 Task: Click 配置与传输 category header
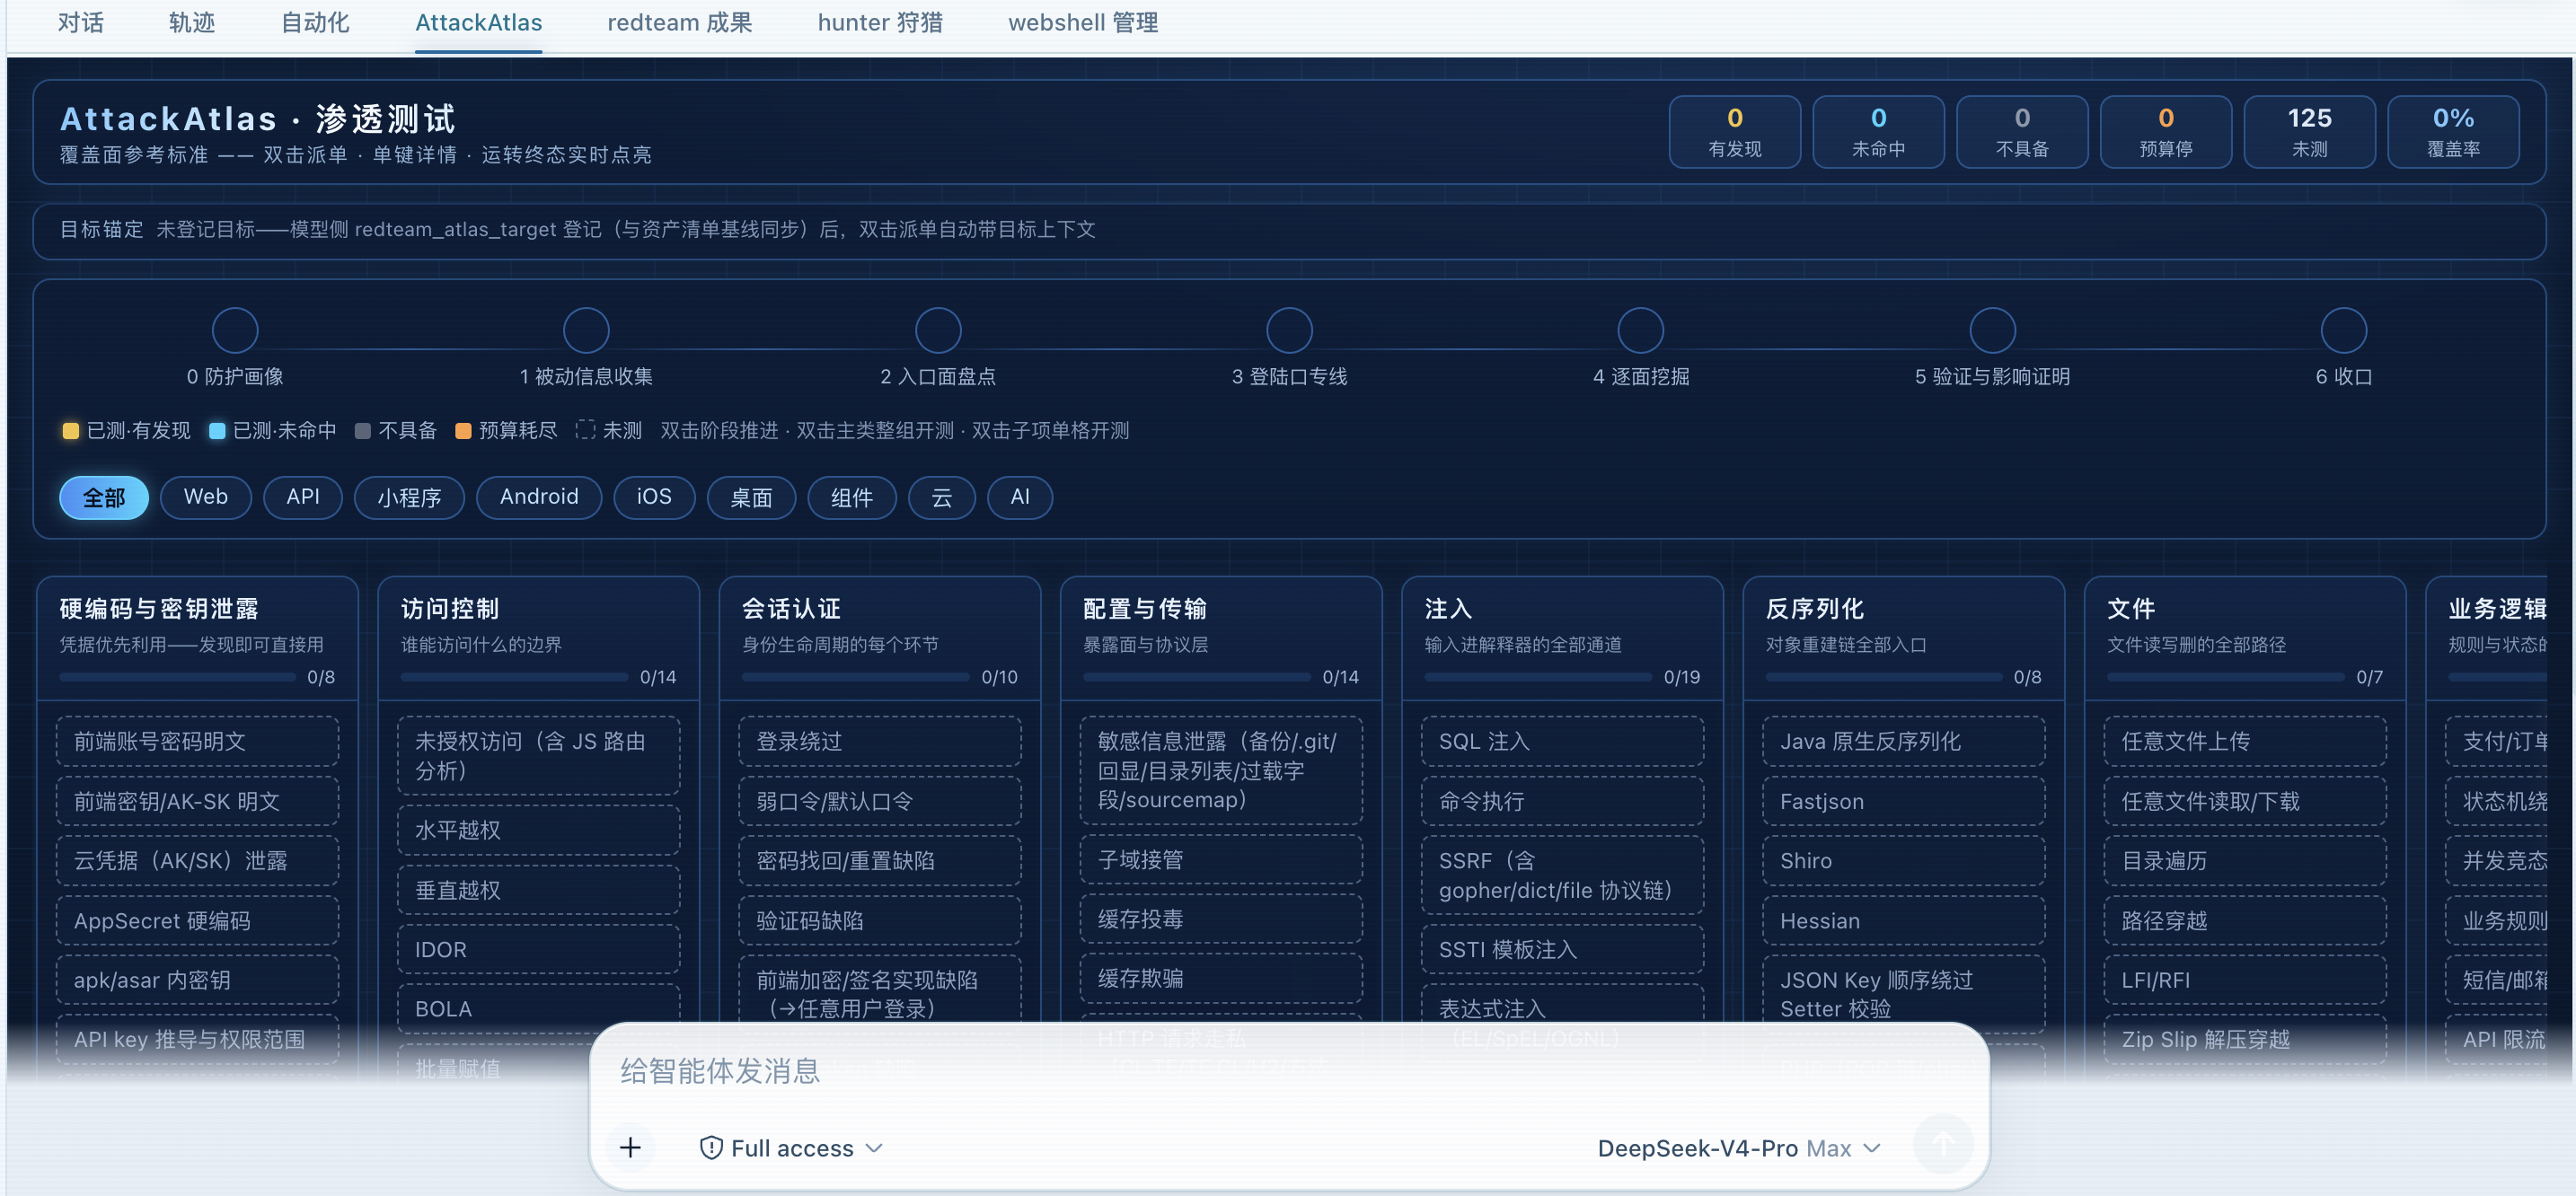pos(1221,637)
